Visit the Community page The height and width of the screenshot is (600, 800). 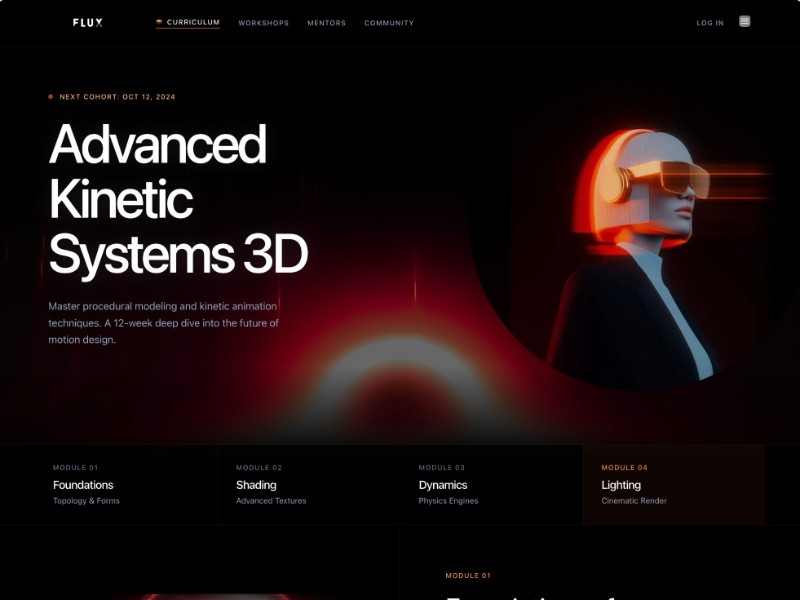pos(389,22)
